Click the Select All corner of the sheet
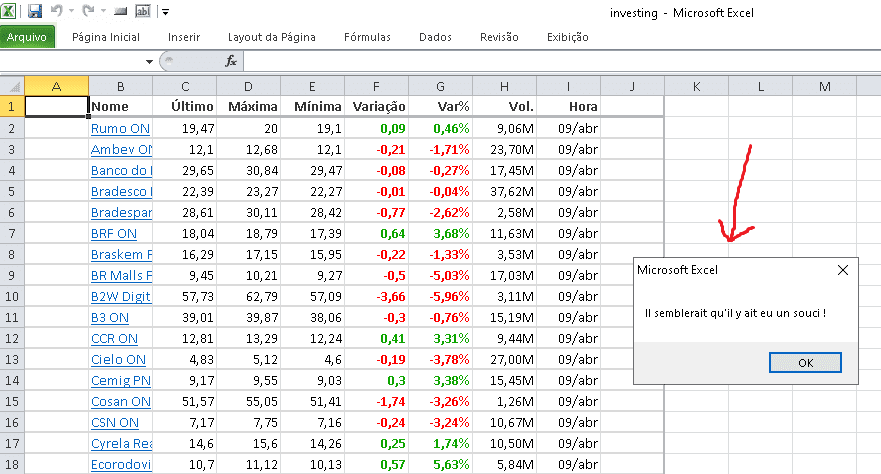This screenshot has height=474, width=881. (x=11, y=86)
